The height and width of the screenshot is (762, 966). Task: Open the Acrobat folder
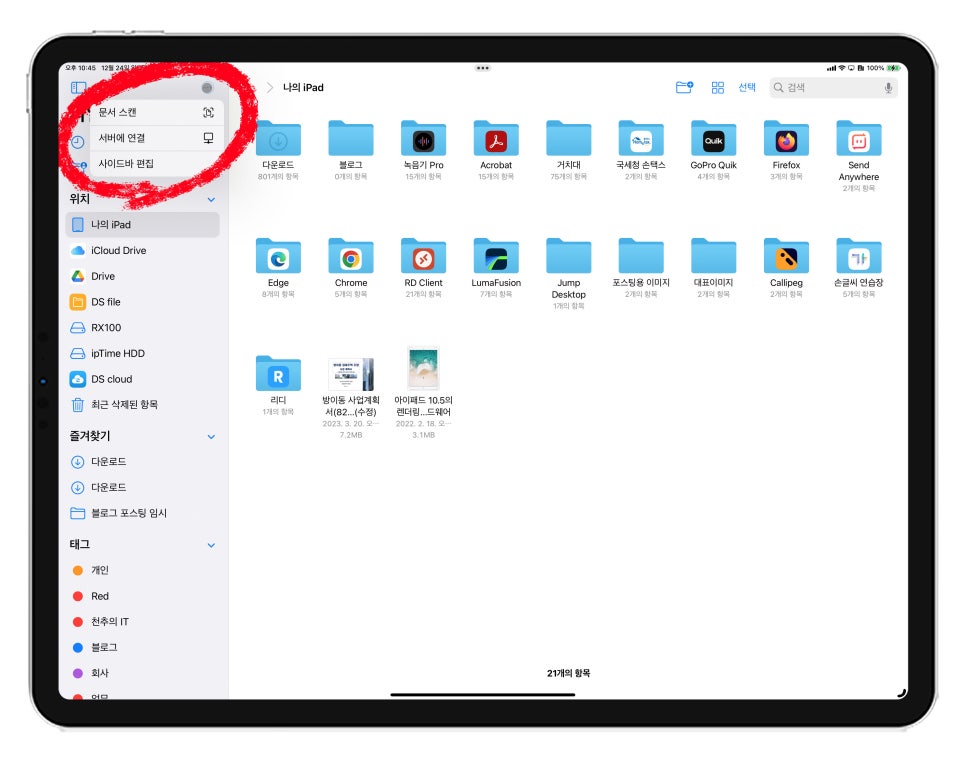pos(496,139)
